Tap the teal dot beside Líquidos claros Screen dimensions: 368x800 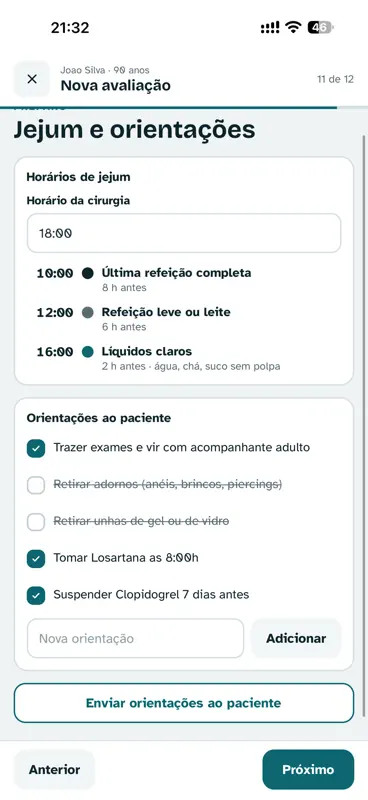click(x=88, y=352)
